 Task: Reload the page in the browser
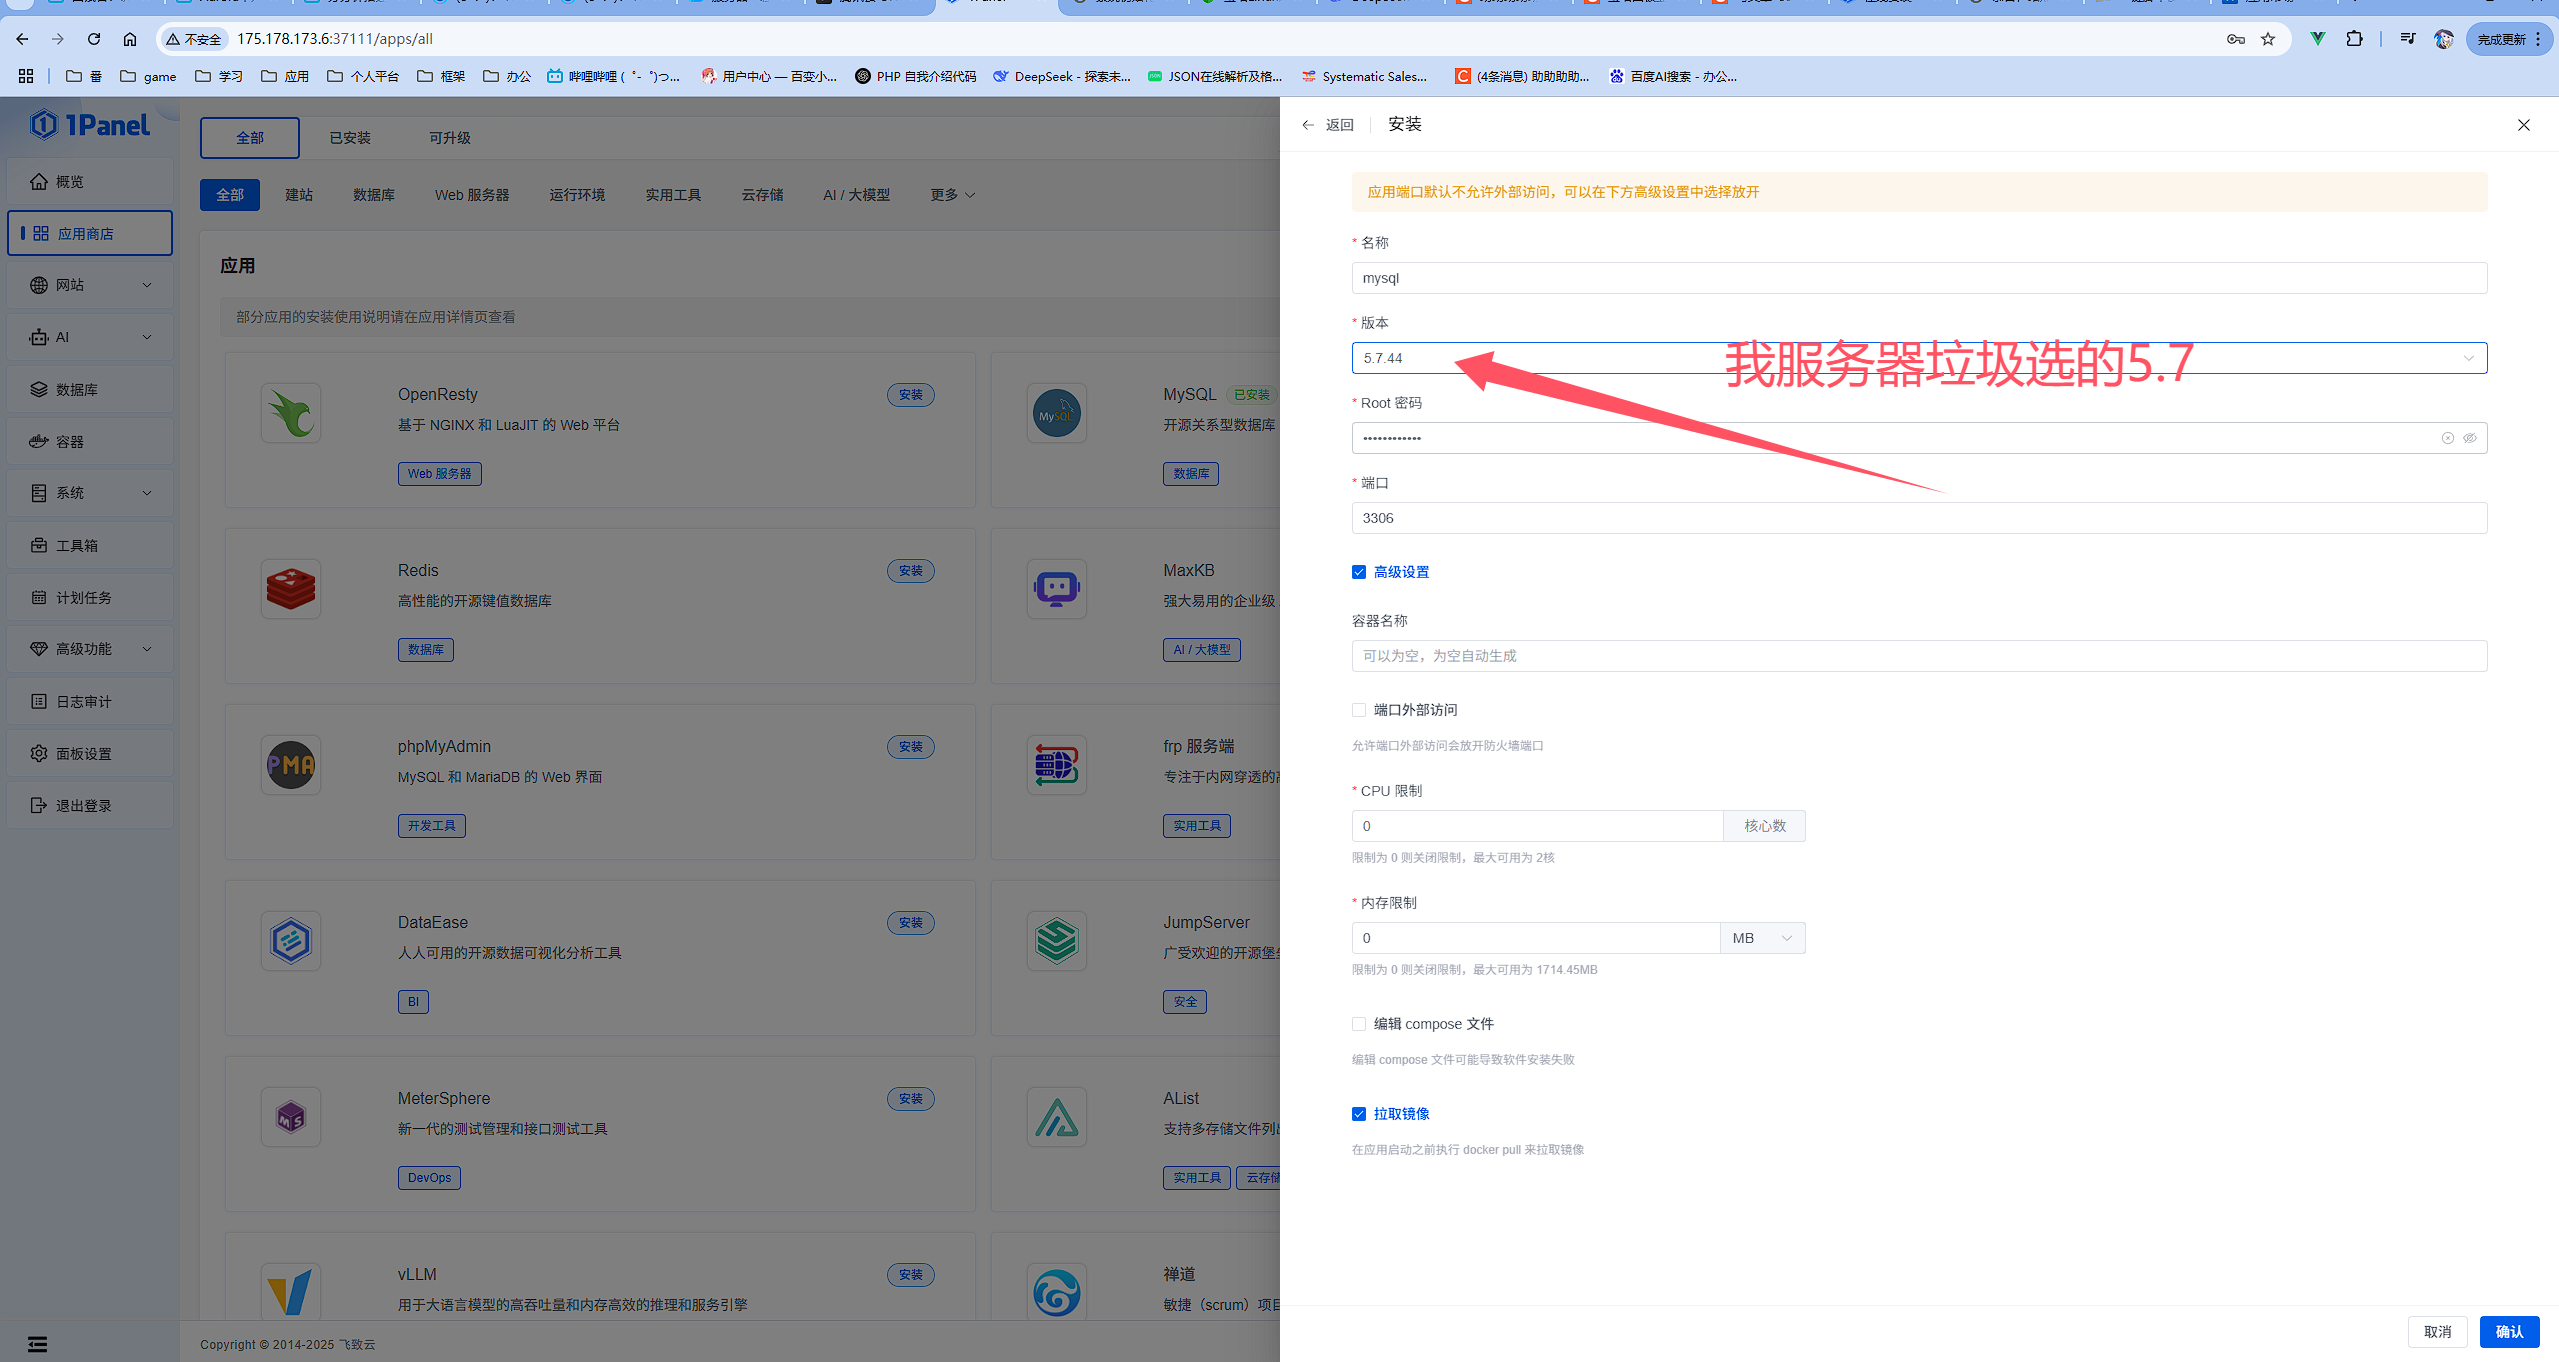[x=94, y=39]
